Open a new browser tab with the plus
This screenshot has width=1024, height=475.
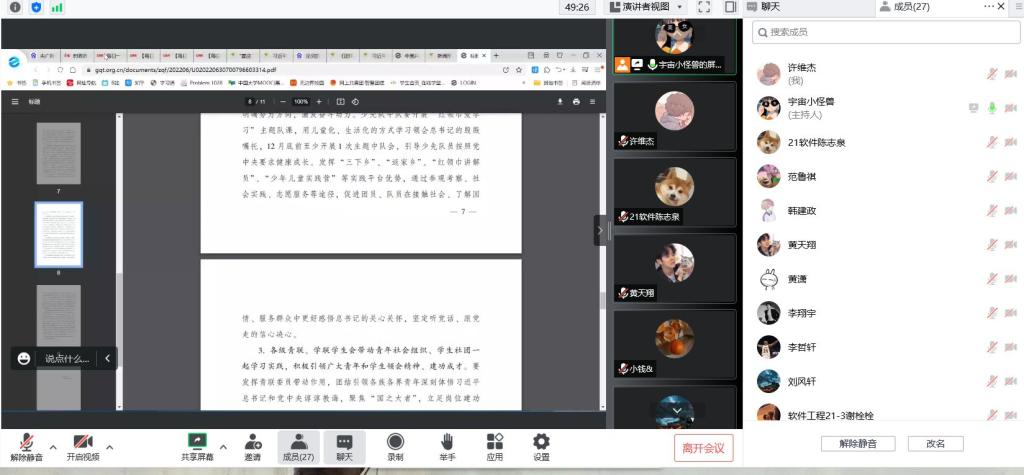click(496, 56)
